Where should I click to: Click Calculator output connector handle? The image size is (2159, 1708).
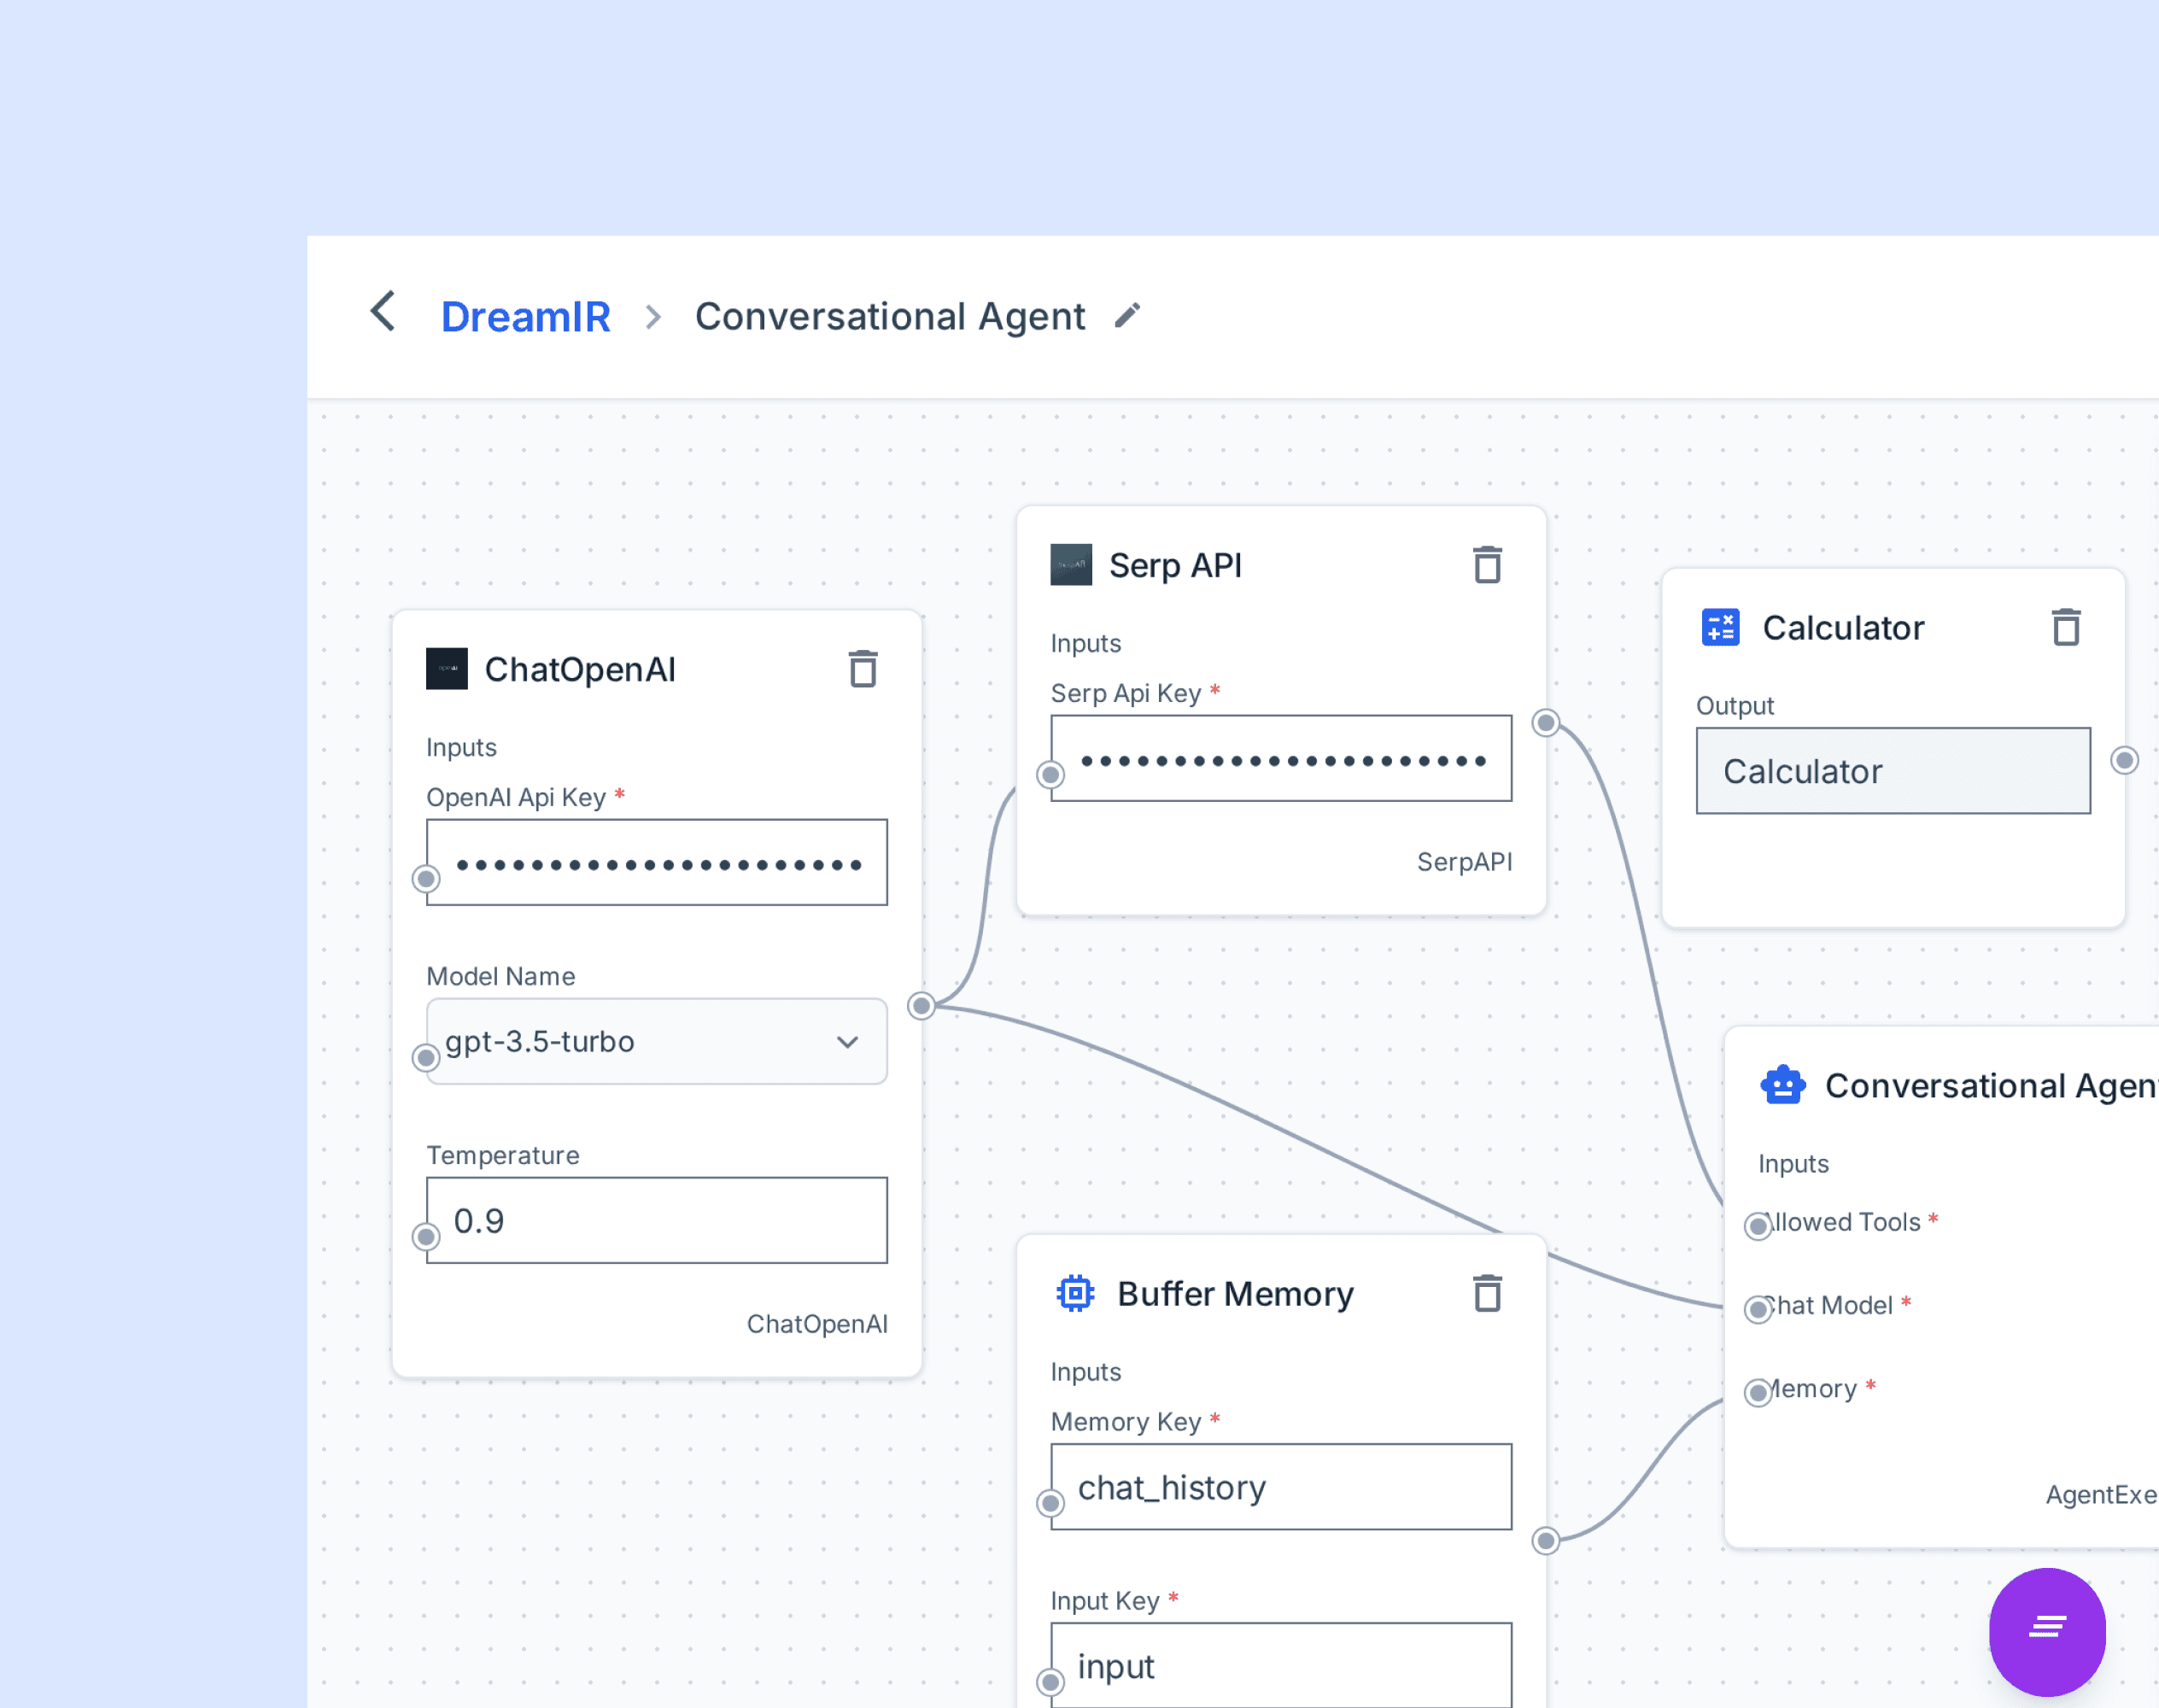pos(2124,760)
